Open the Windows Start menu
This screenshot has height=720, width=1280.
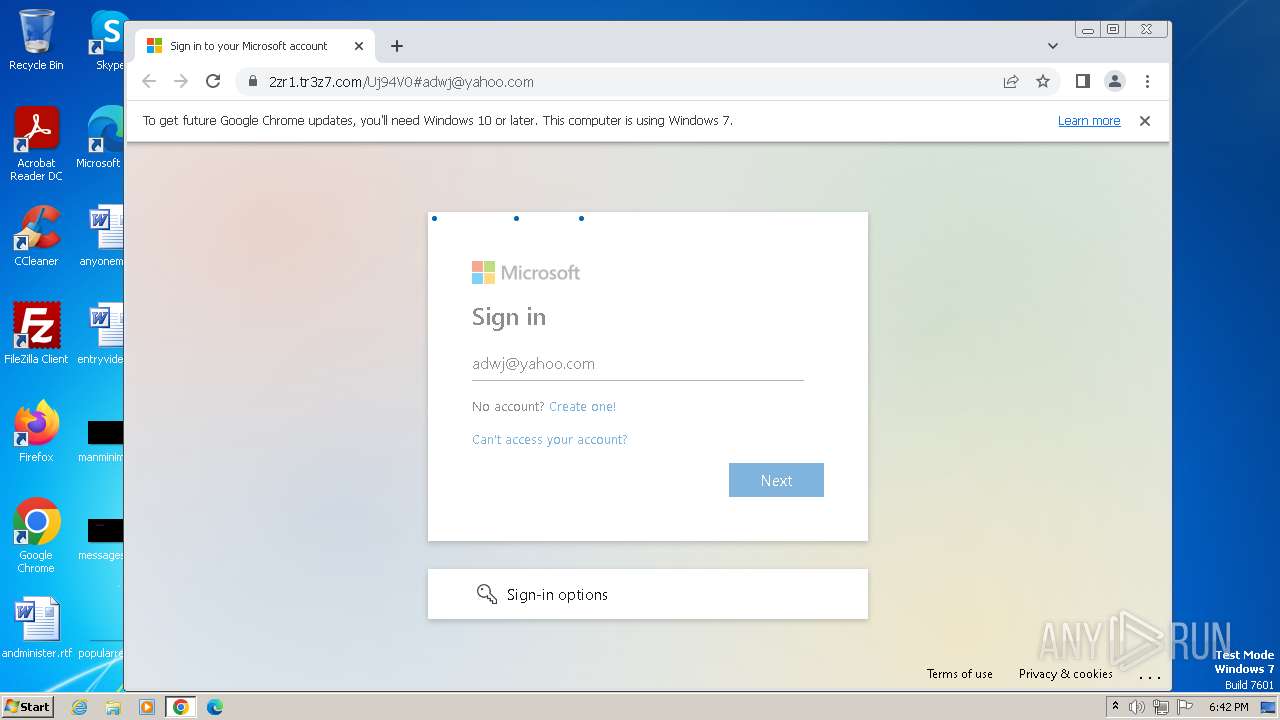pyautogui.click(x=27, y=706)
